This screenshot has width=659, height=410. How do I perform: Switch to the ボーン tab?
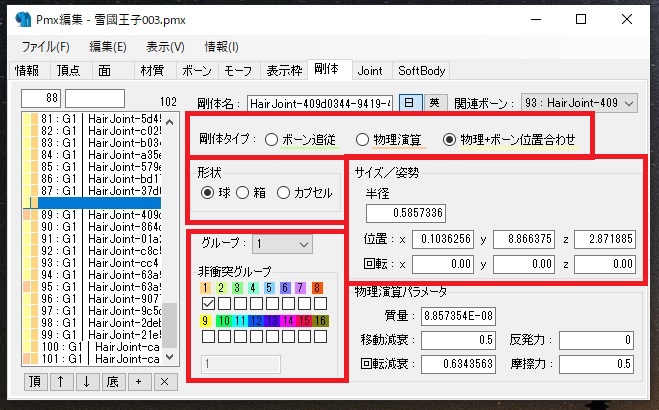[197, 71]
